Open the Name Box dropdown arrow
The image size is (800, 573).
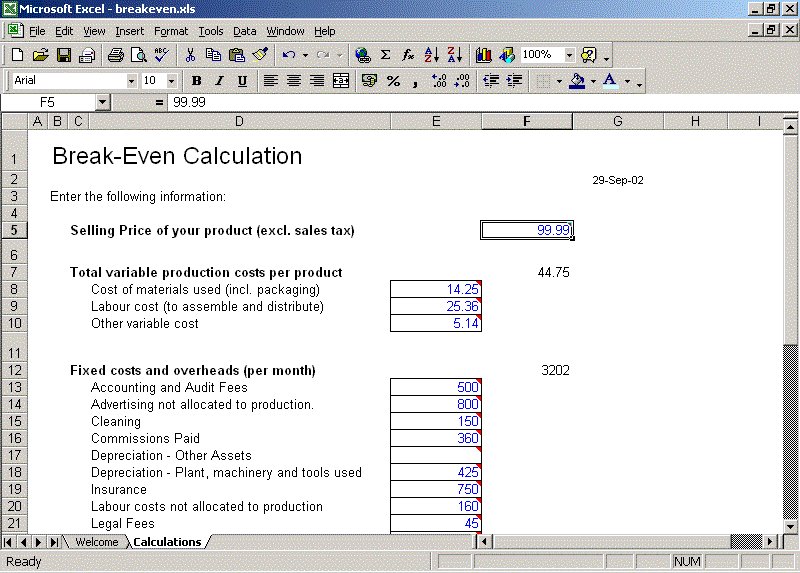click(103, 102)
